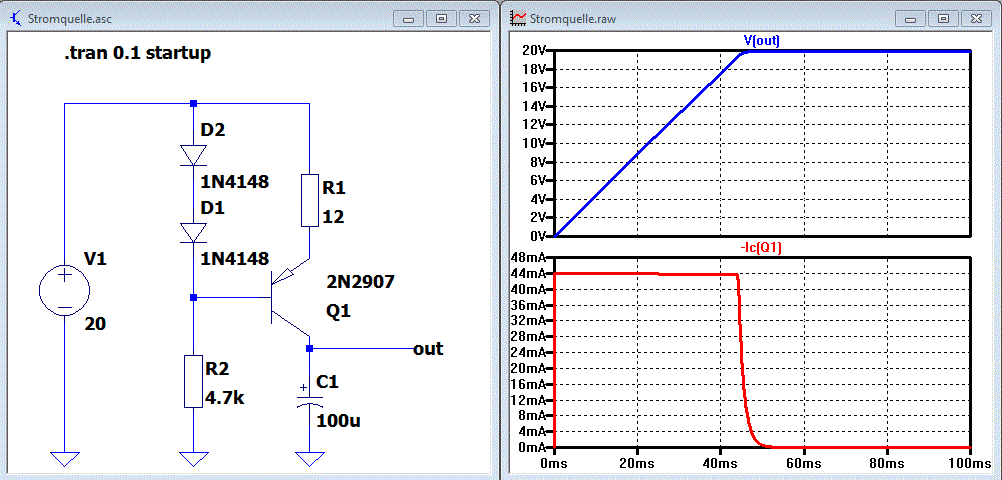Click the V(out) trace label
Screen dimensions: 1002x480
pos(762,41)
